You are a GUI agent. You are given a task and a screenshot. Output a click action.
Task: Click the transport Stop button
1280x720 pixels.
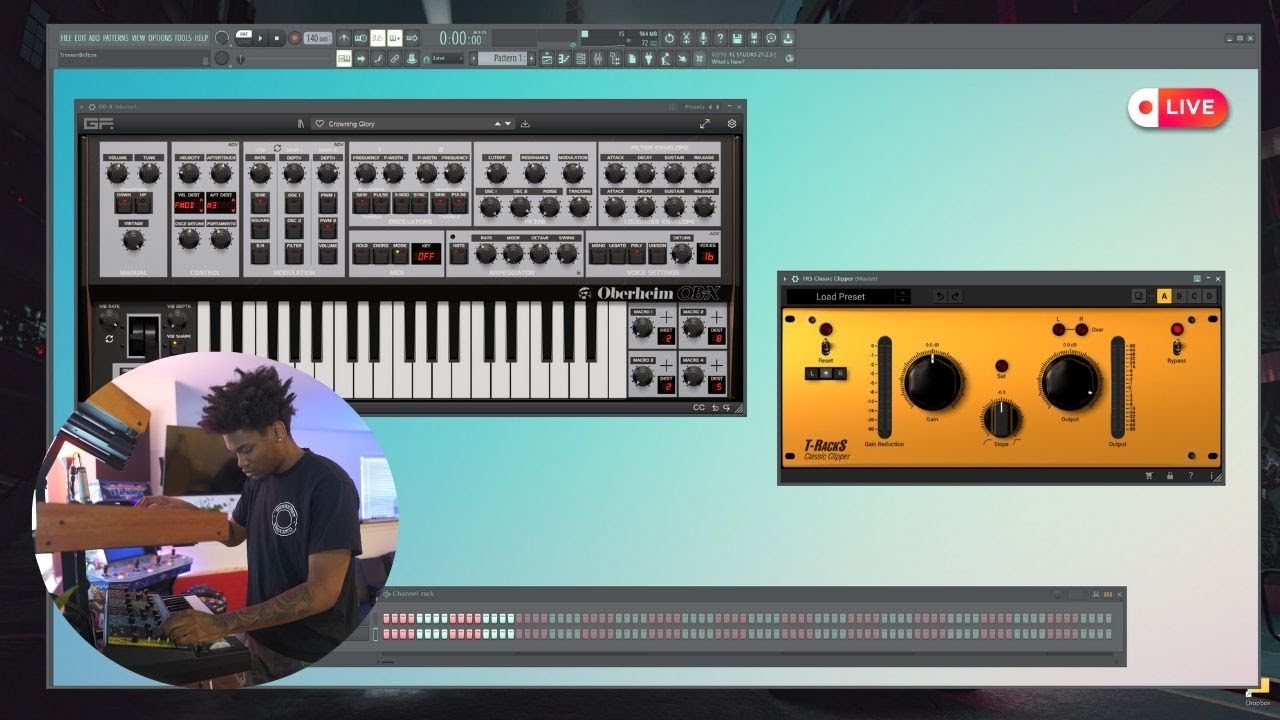tap(277, 38)
